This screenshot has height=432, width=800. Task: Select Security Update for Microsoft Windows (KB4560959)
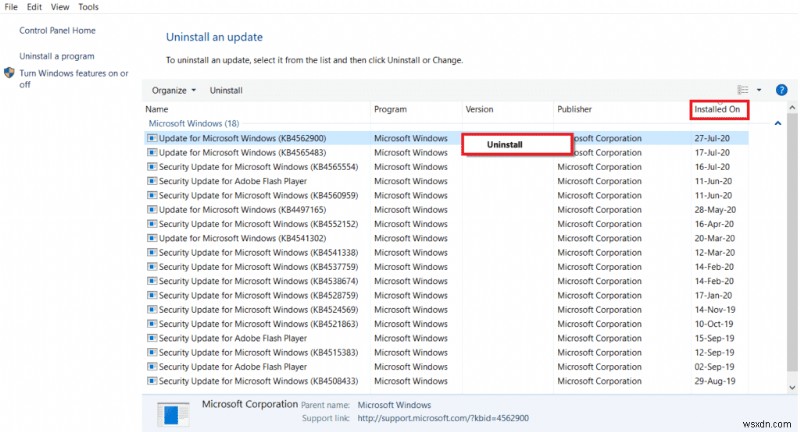click(259, 195)
